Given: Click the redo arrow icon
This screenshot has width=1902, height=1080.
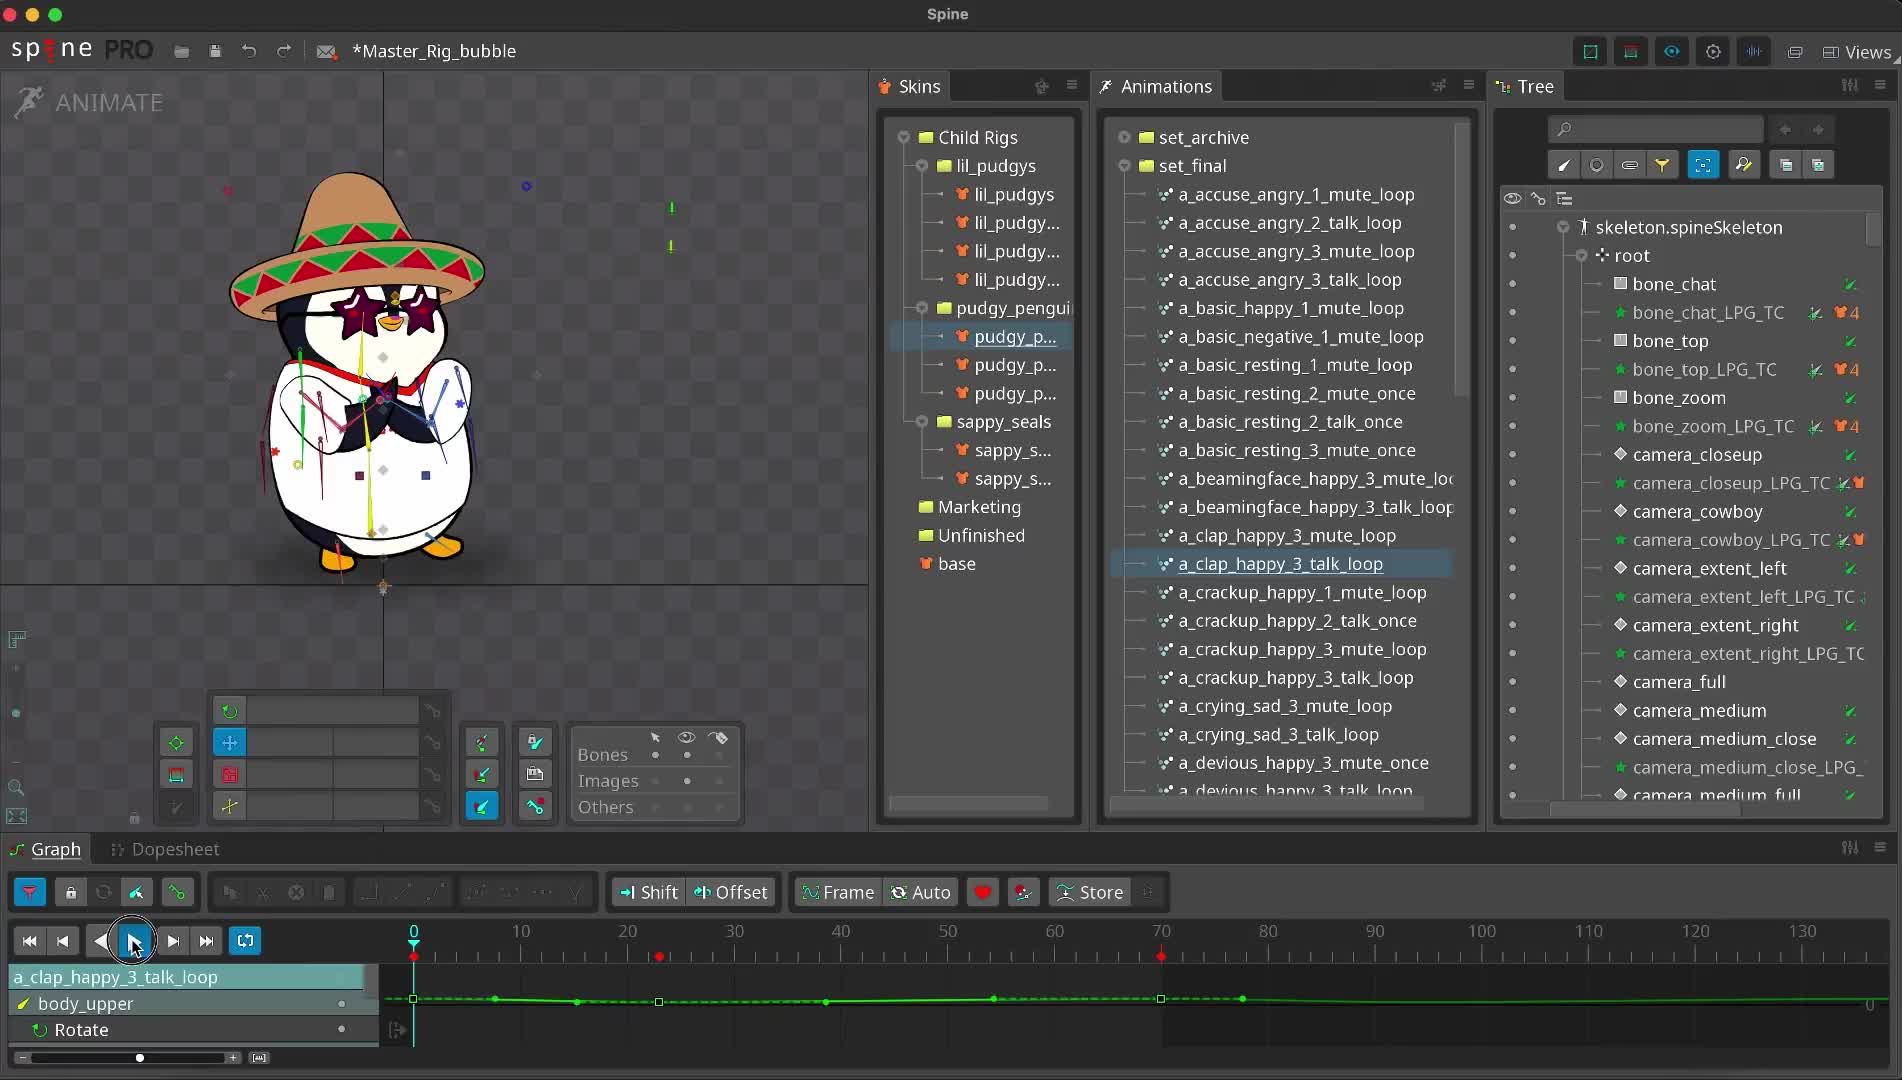Looking at the screenshot, I should pos(284,51).
